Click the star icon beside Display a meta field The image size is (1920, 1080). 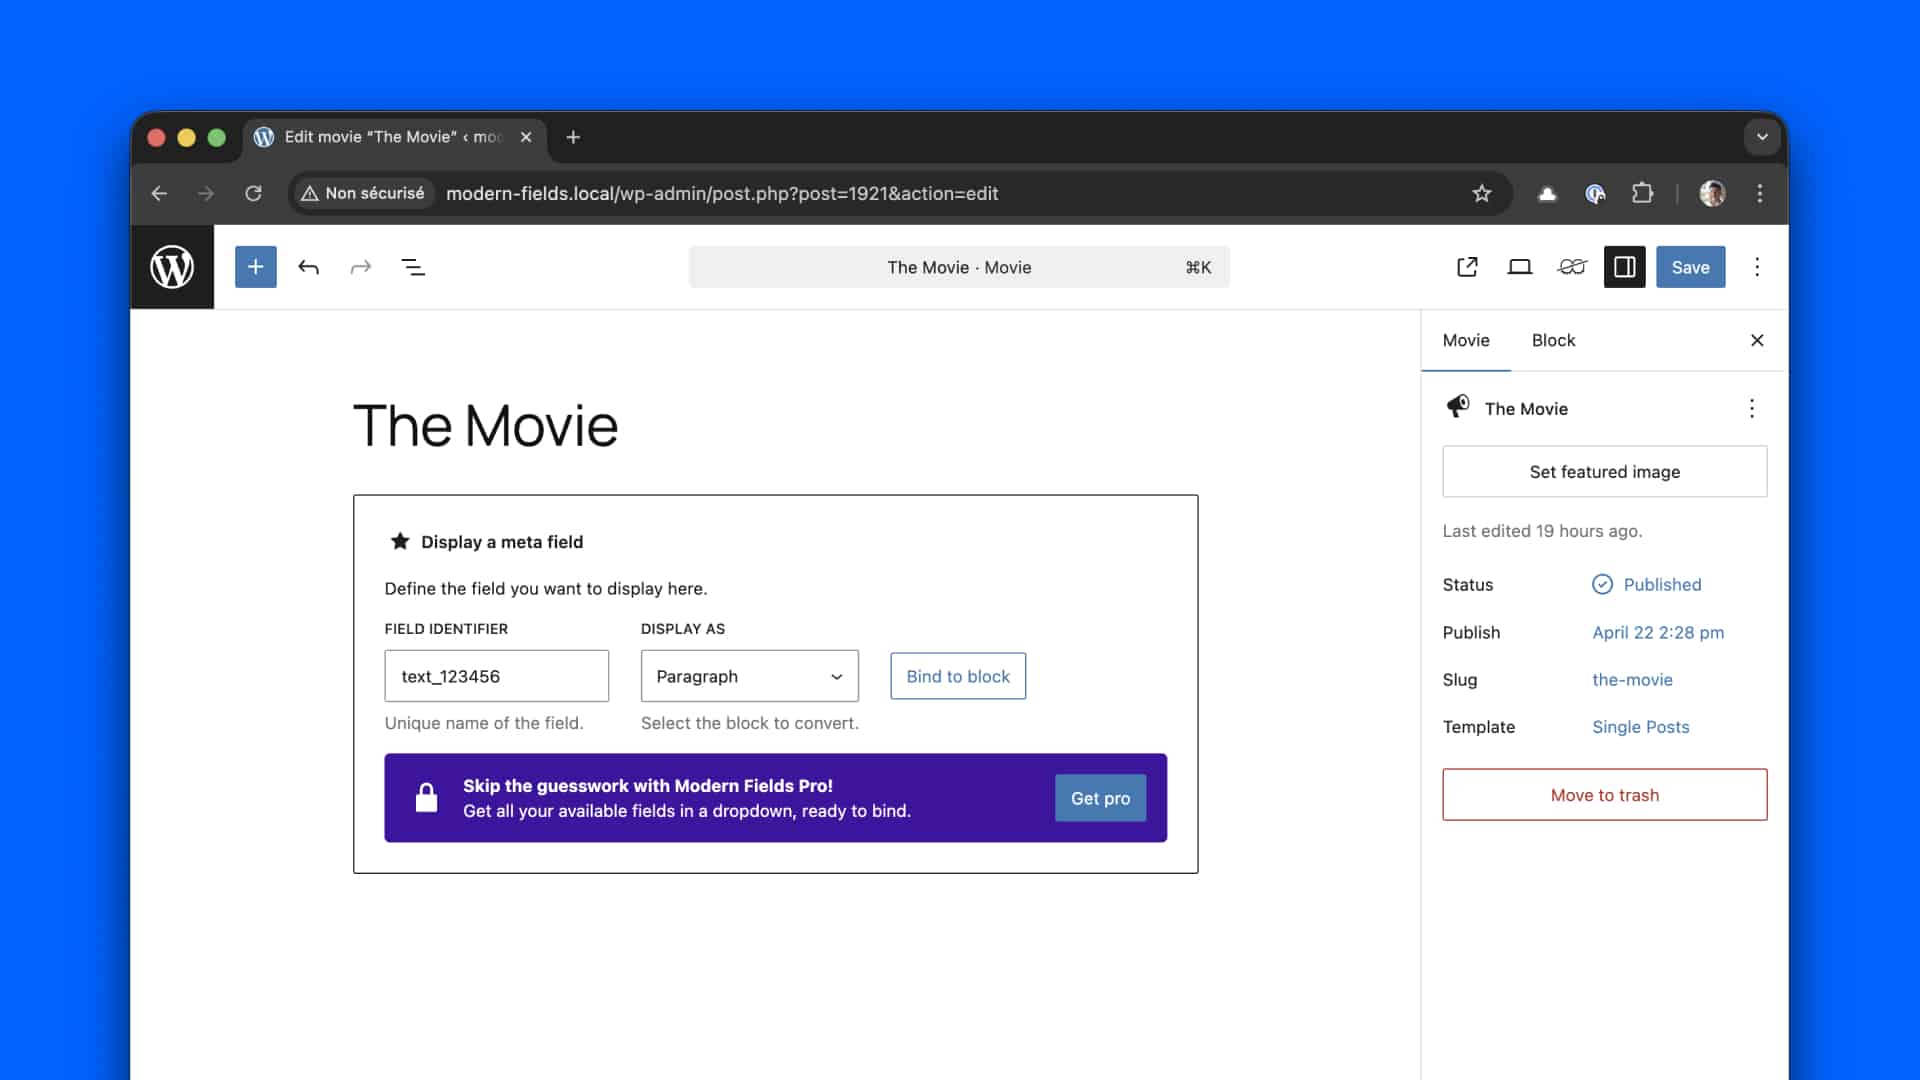[x=400, y=541]
